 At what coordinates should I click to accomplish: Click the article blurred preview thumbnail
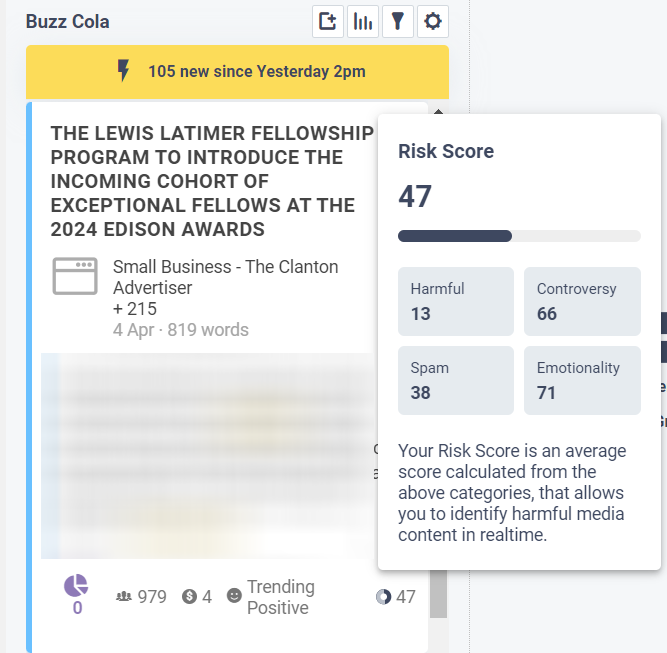coord(205,455)
